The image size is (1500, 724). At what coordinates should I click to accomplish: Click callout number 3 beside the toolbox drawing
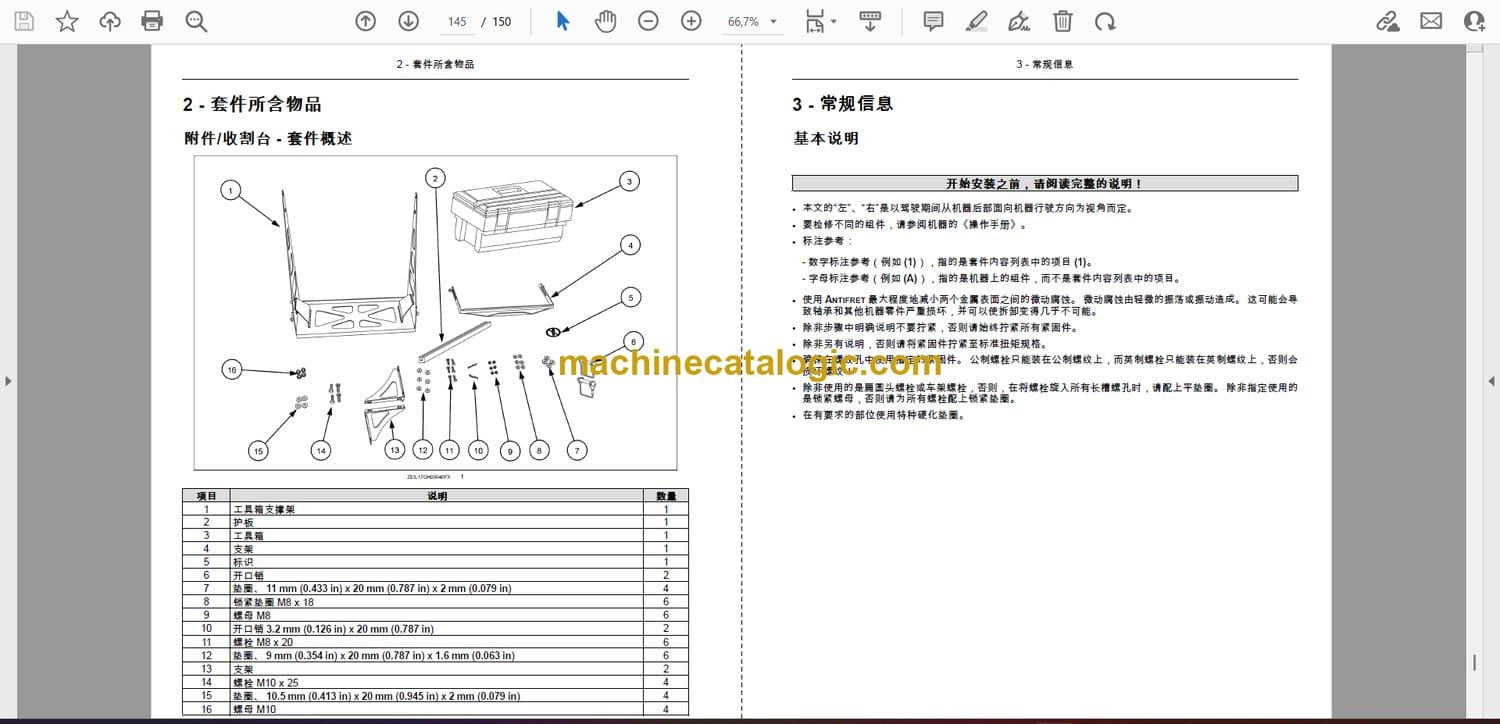tap(629, 181)
